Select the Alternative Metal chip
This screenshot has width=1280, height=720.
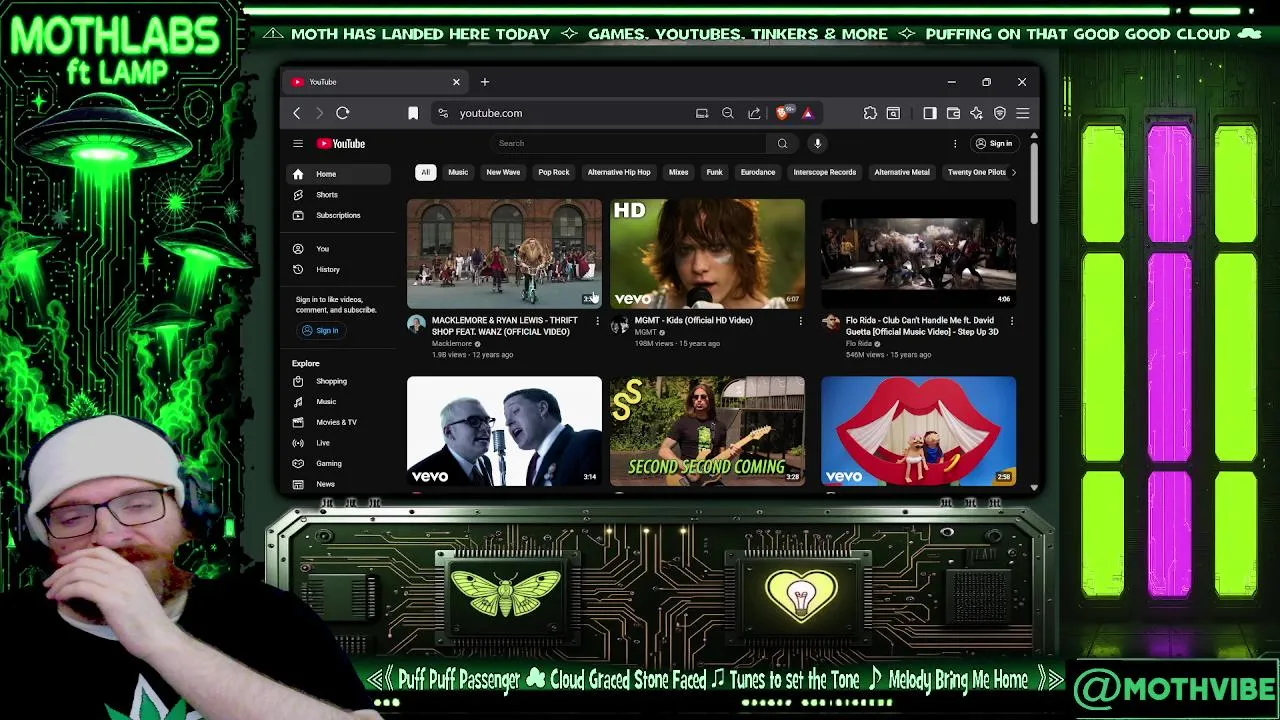tap(902, 172)
